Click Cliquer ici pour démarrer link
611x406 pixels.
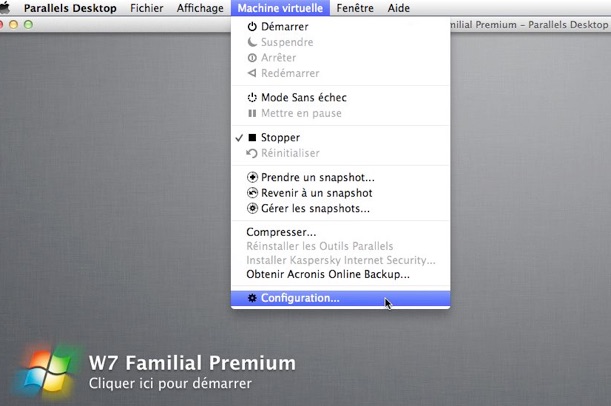point(170,383)
